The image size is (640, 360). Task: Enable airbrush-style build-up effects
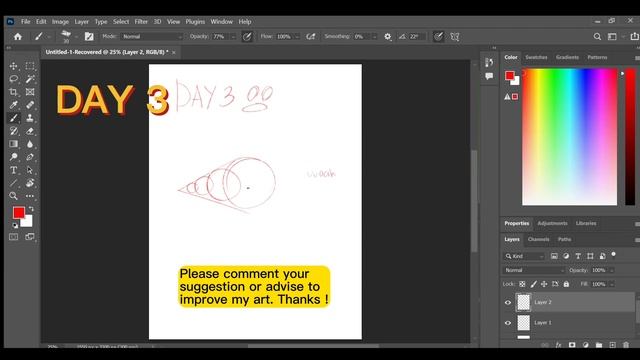pyautogui.click(x=311, y=37)
